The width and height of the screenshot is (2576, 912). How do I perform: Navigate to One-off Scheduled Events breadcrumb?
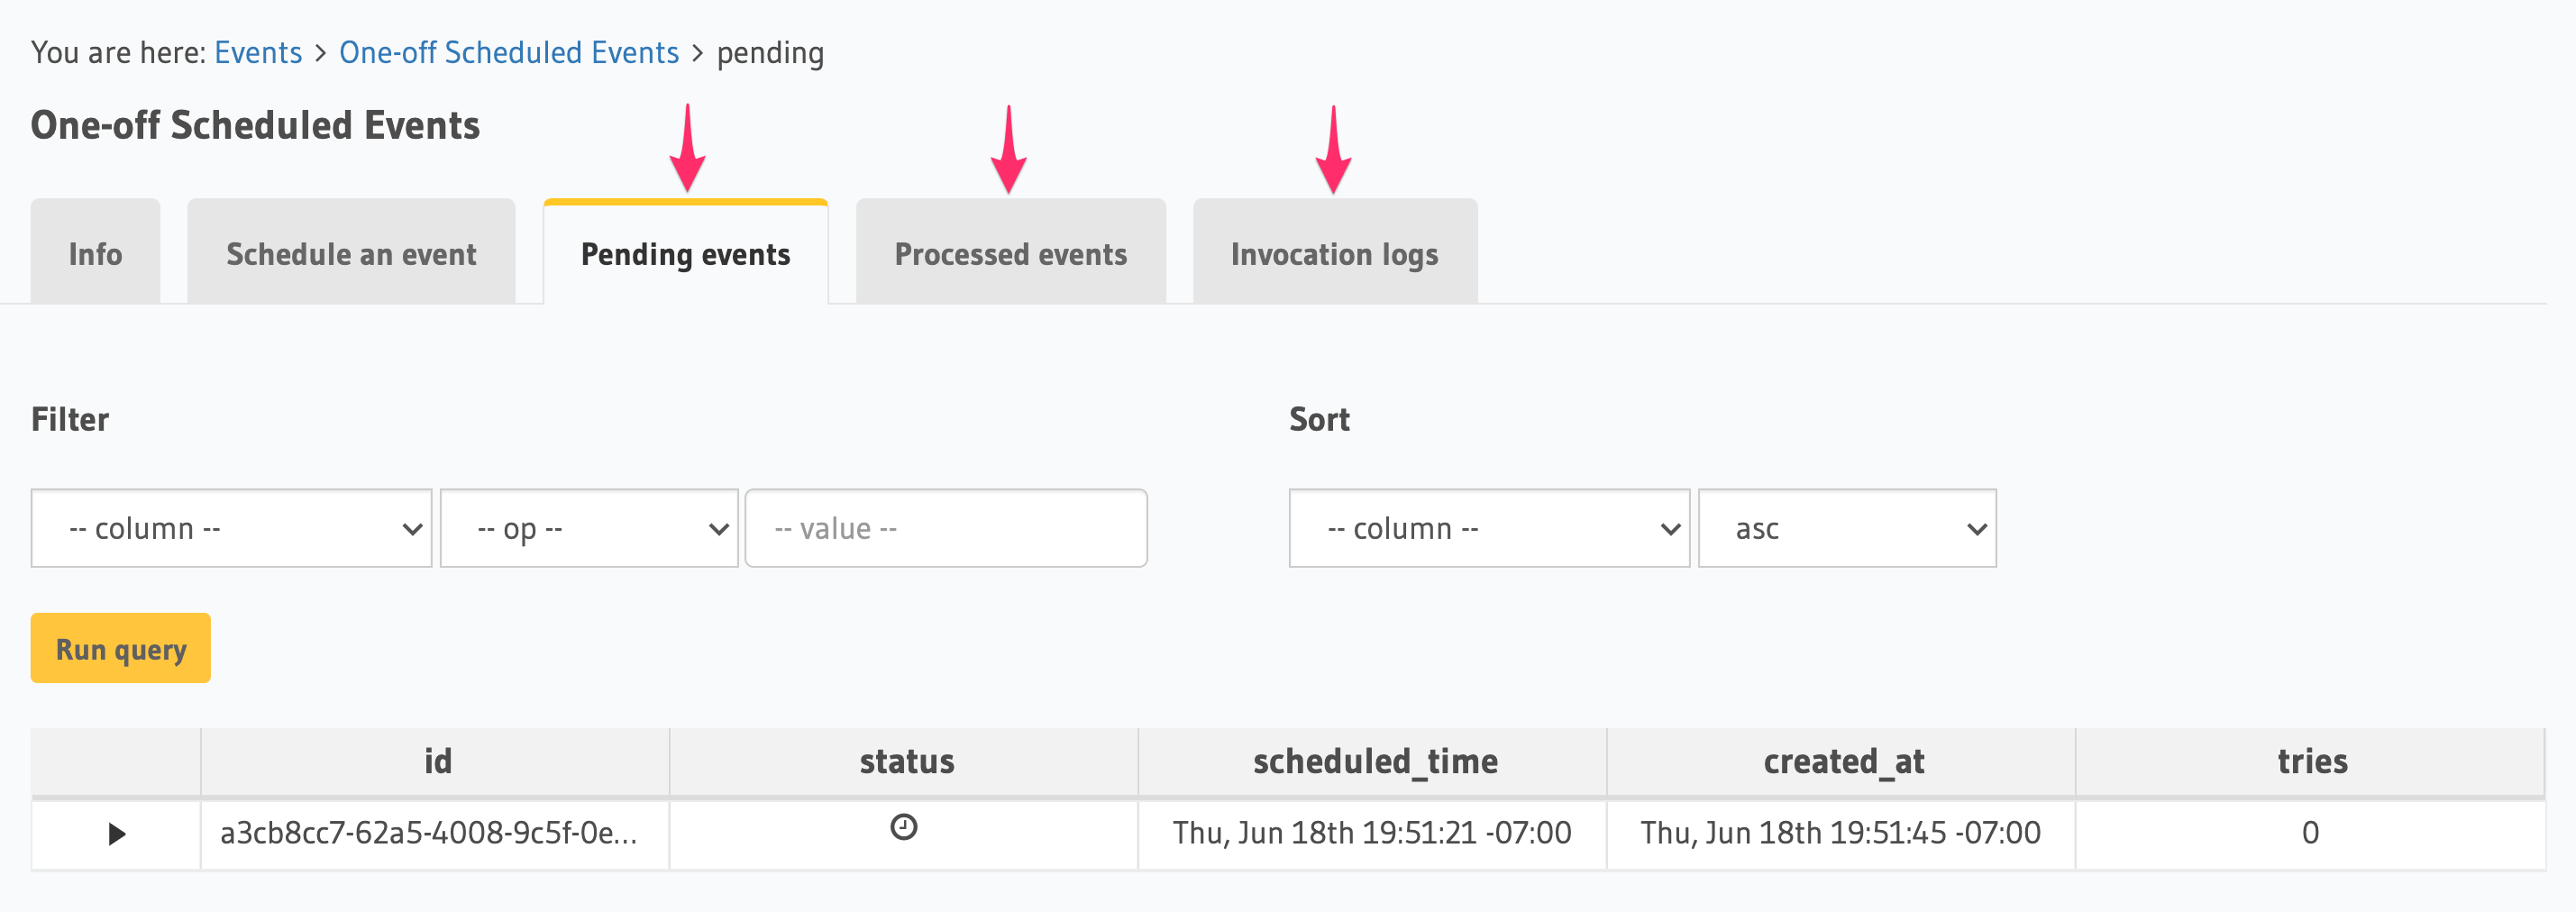tap(509, 52)
